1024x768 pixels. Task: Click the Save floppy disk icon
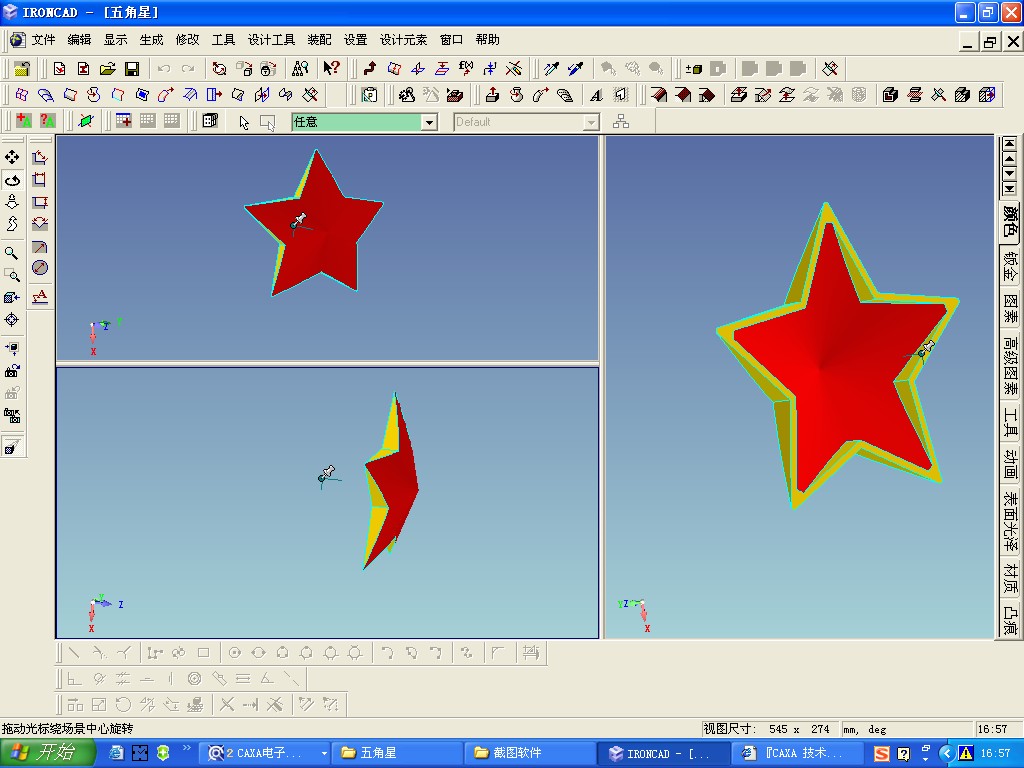click(x=132, y=69)
